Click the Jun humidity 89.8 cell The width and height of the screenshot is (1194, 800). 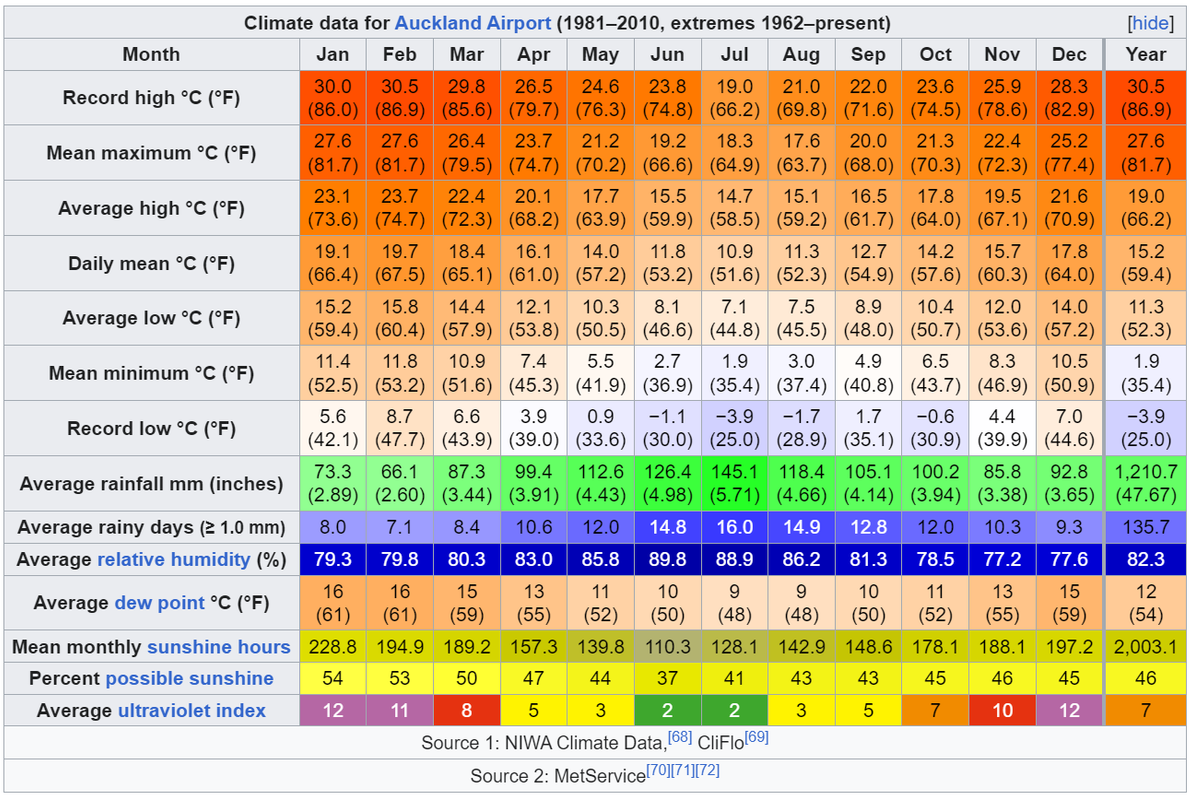click(668, 559)
